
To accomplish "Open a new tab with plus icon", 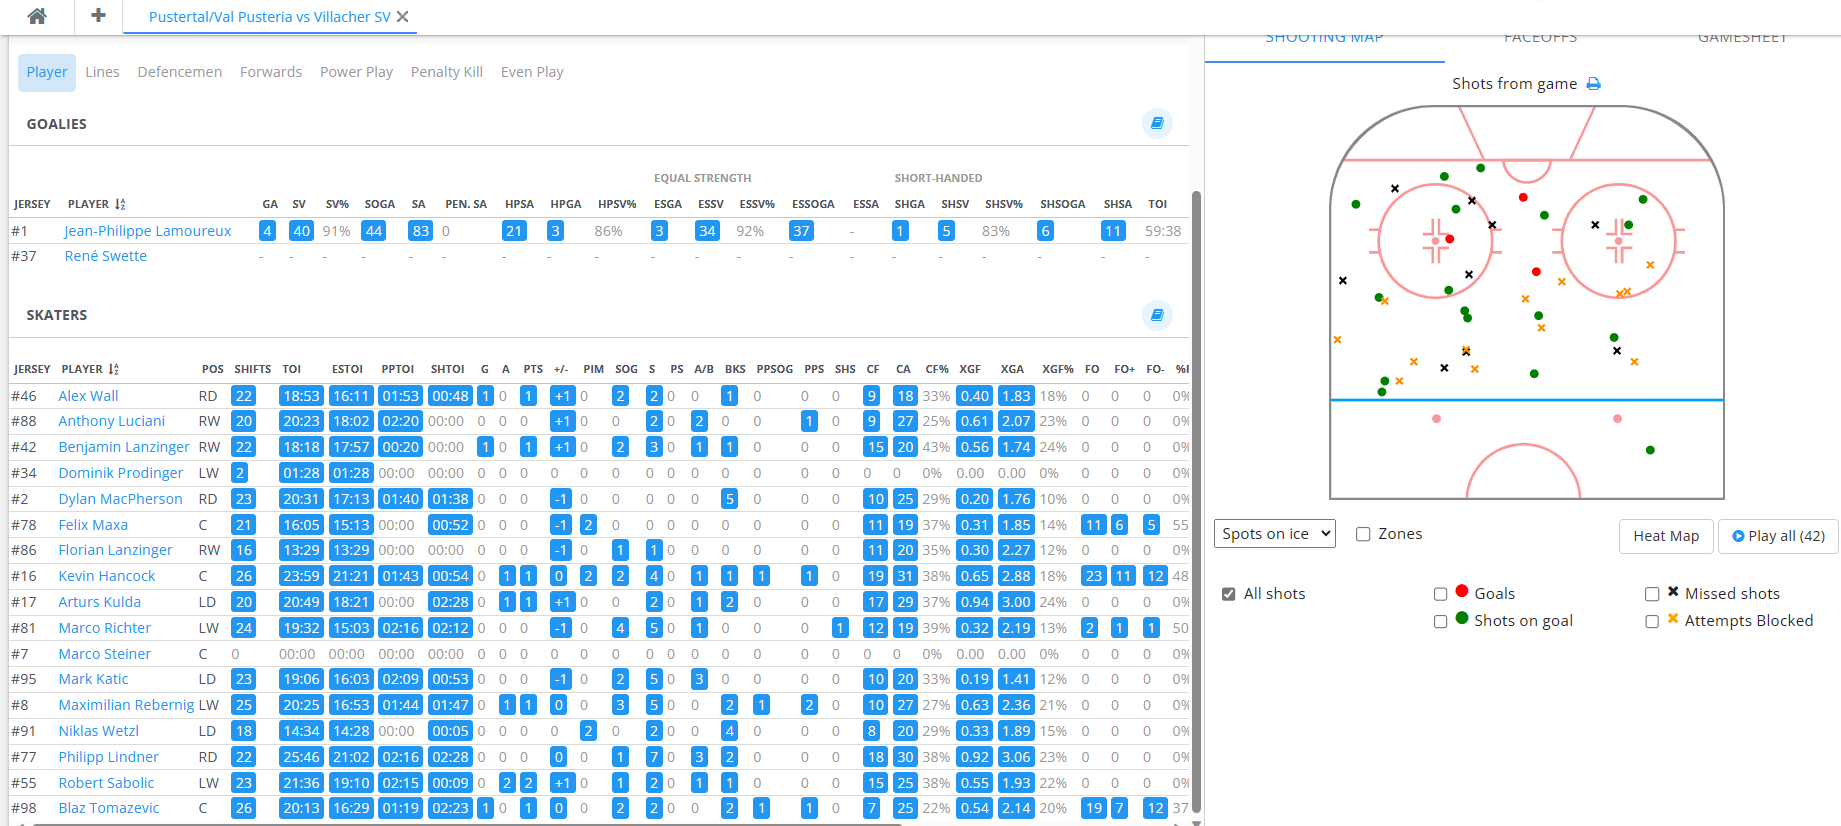I will click(x=98, y=16).
